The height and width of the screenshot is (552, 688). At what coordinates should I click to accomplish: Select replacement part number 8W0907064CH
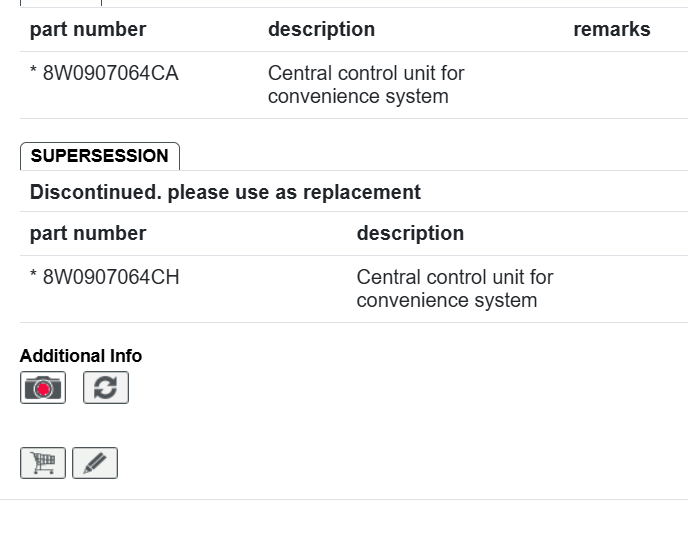[111, 277]
